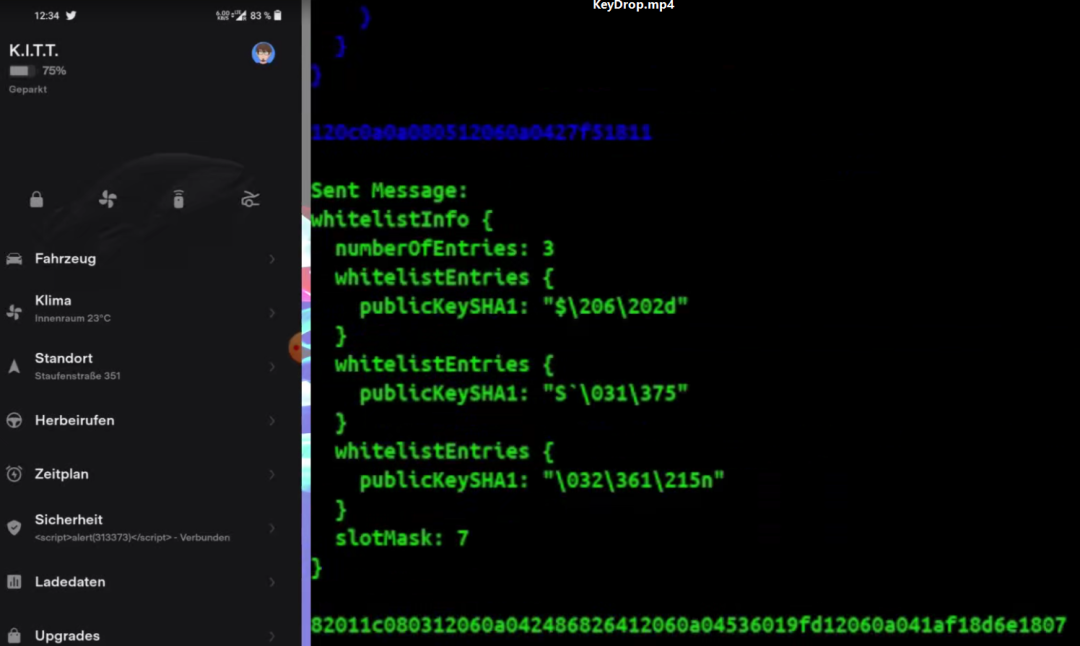Click the green hex string starting 82011c08
1080x646 pixels.
click(x=688, y=625)
